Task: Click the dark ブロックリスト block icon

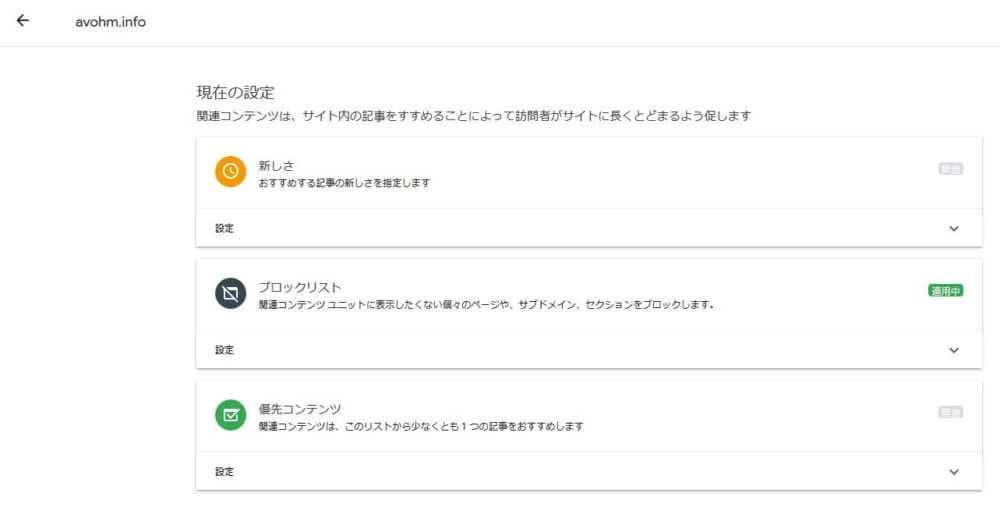Action: pos(230,293)
